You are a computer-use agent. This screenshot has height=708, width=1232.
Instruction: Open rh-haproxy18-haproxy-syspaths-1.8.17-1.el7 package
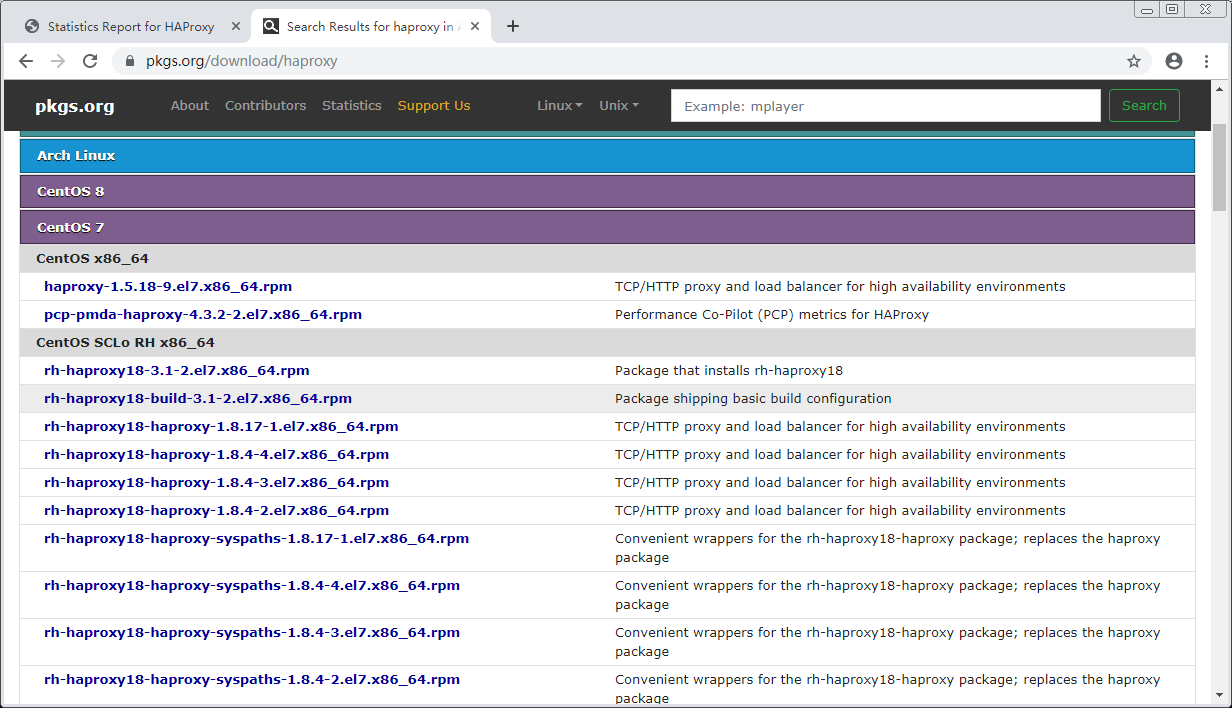point(257,539)
